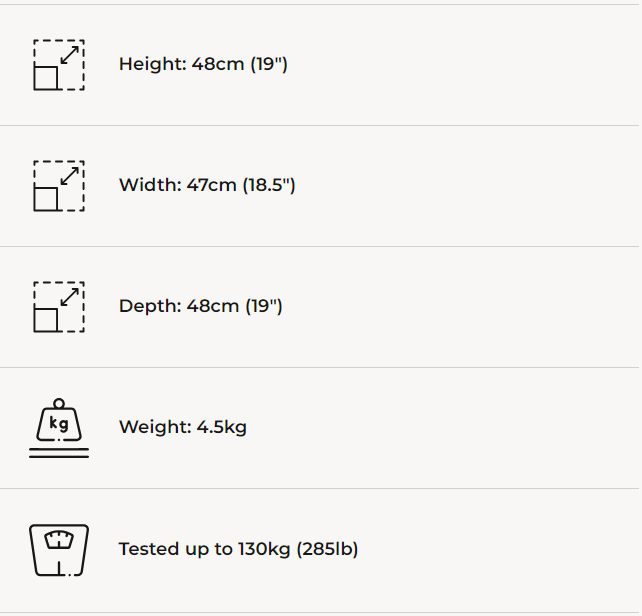Select the "Depth: 48cm (19")" text
Viewport: 642px width, 616px height.
(x=201, y=307)
